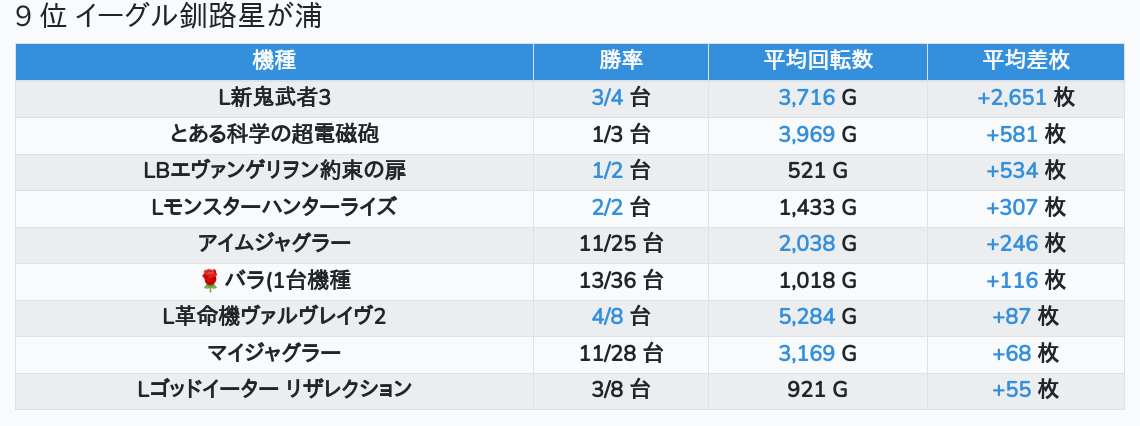
Task: Select the +581 difference link
Action: 1012,133
